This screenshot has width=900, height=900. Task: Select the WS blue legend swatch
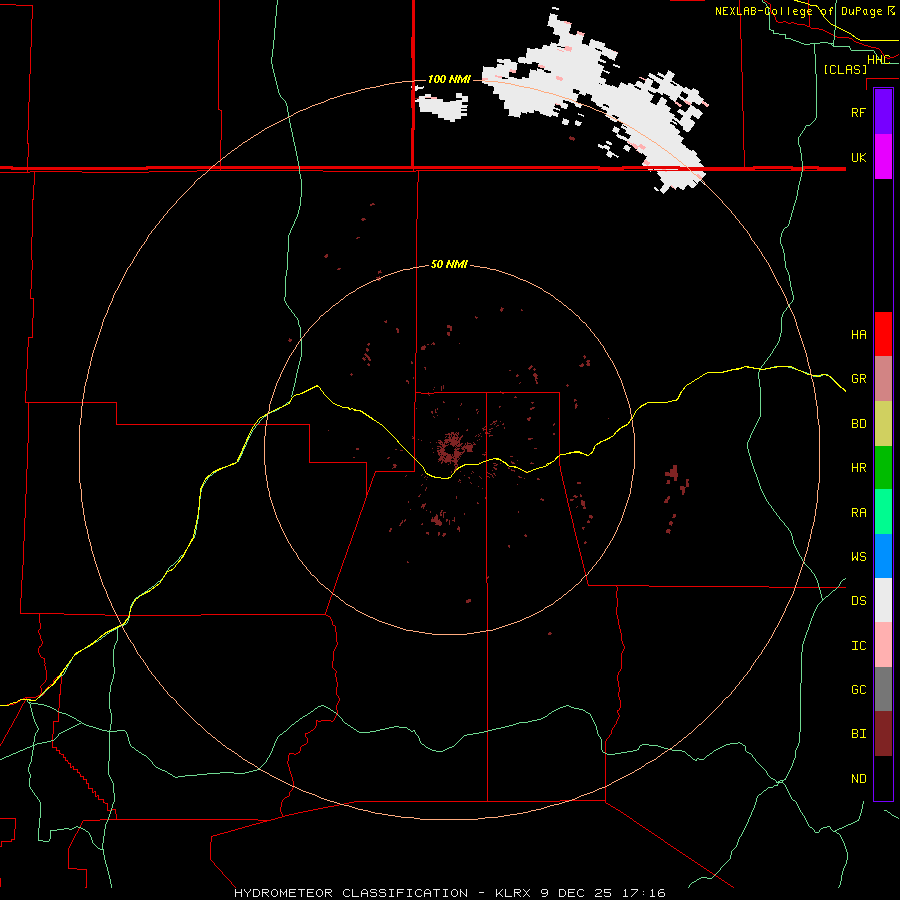[883, 556]
